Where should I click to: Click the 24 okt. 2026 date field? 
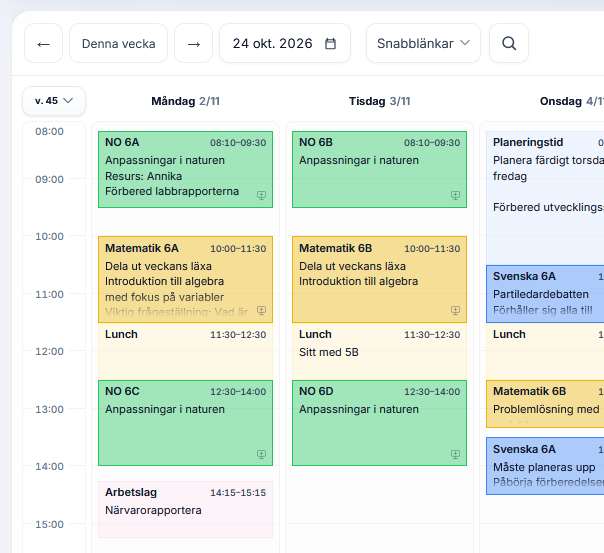(285, 43)
